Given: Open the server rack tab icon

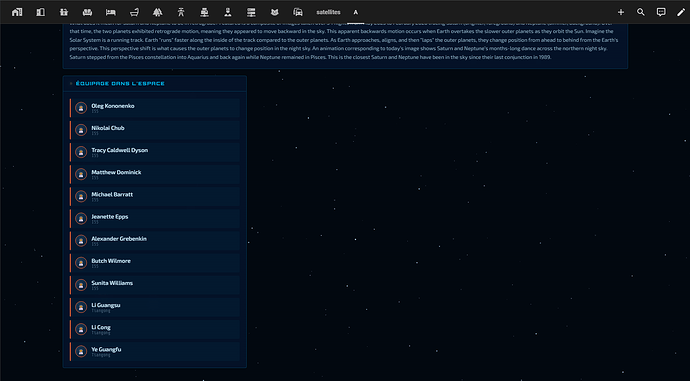Looking at the screenshot, I should [251, 12].
